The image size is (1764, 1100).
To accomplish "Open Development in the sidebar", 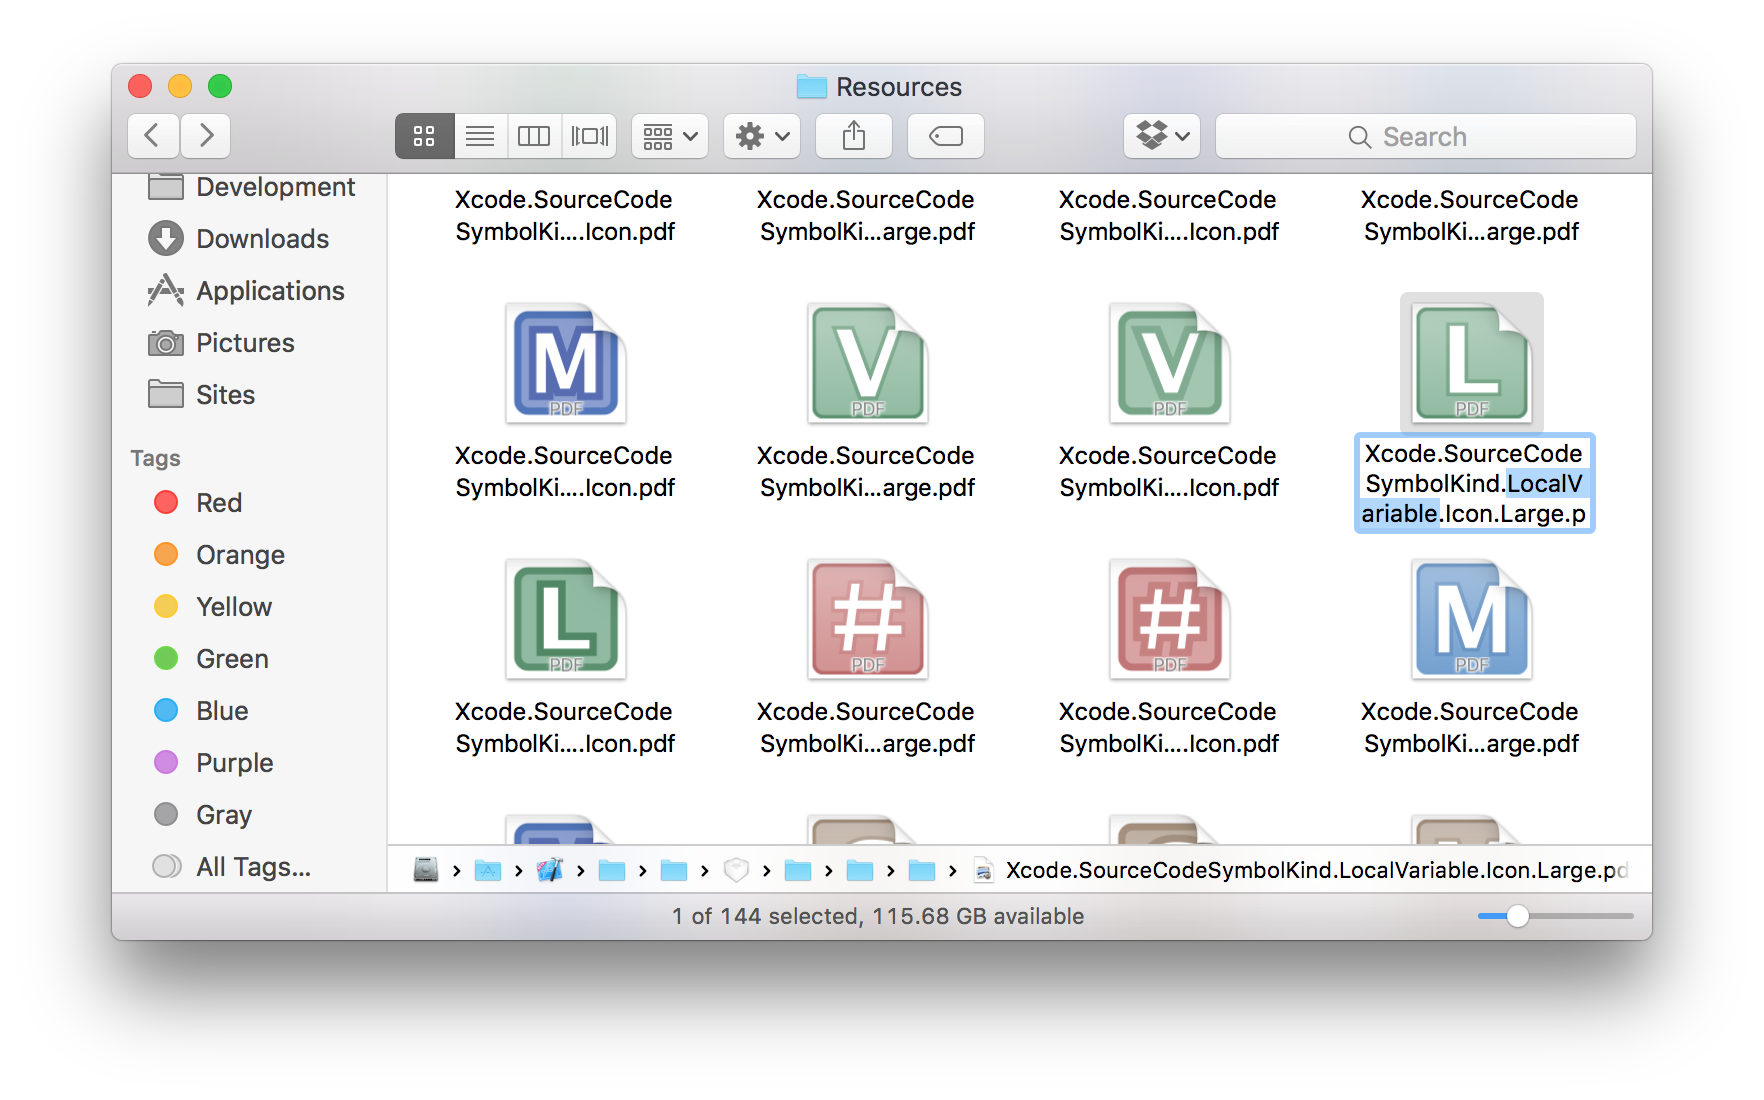I will tap(252, 187).
